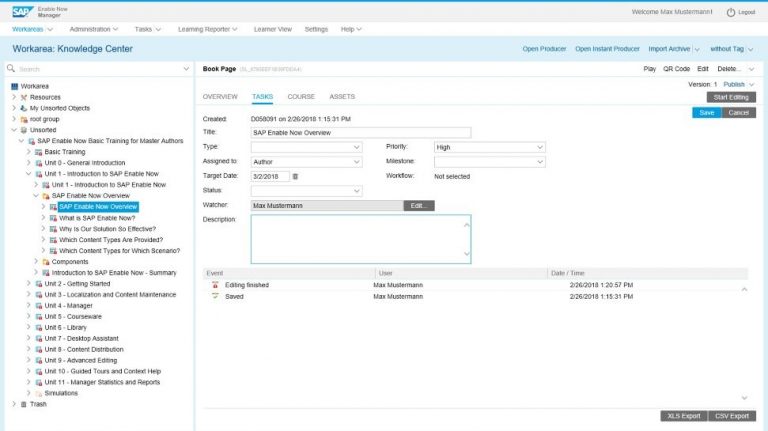The image size is (768, 431).
Task: Open the Status dropdown
Action: (x=306, y=190)
